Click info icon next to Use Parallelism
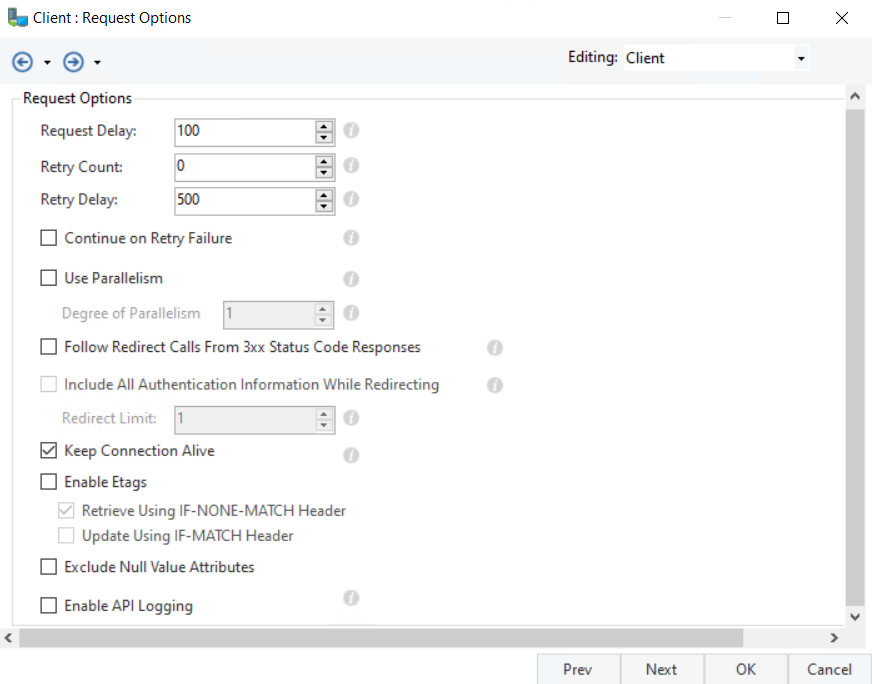Screen dimensions: 872x684 point(351,279)
